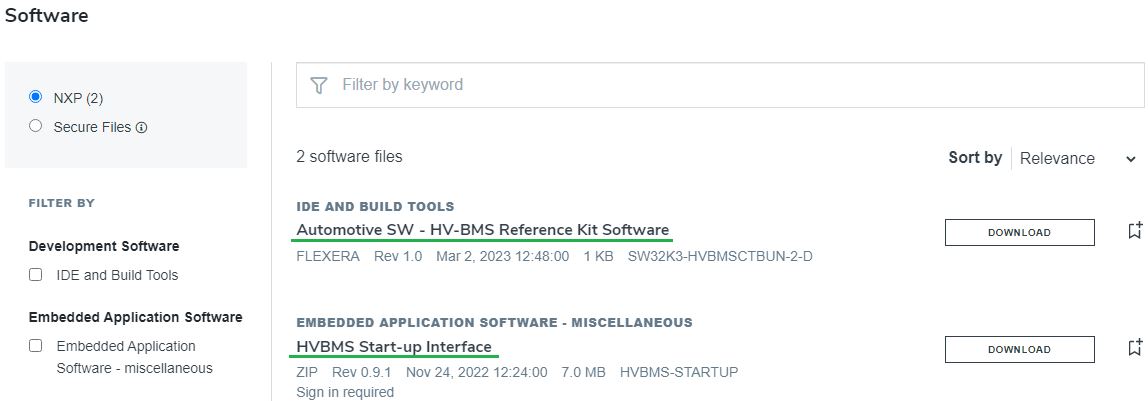Screen dimensions: 1148x401
Task: Click the IDE and Build Tools category label
Action: [375, 206]
